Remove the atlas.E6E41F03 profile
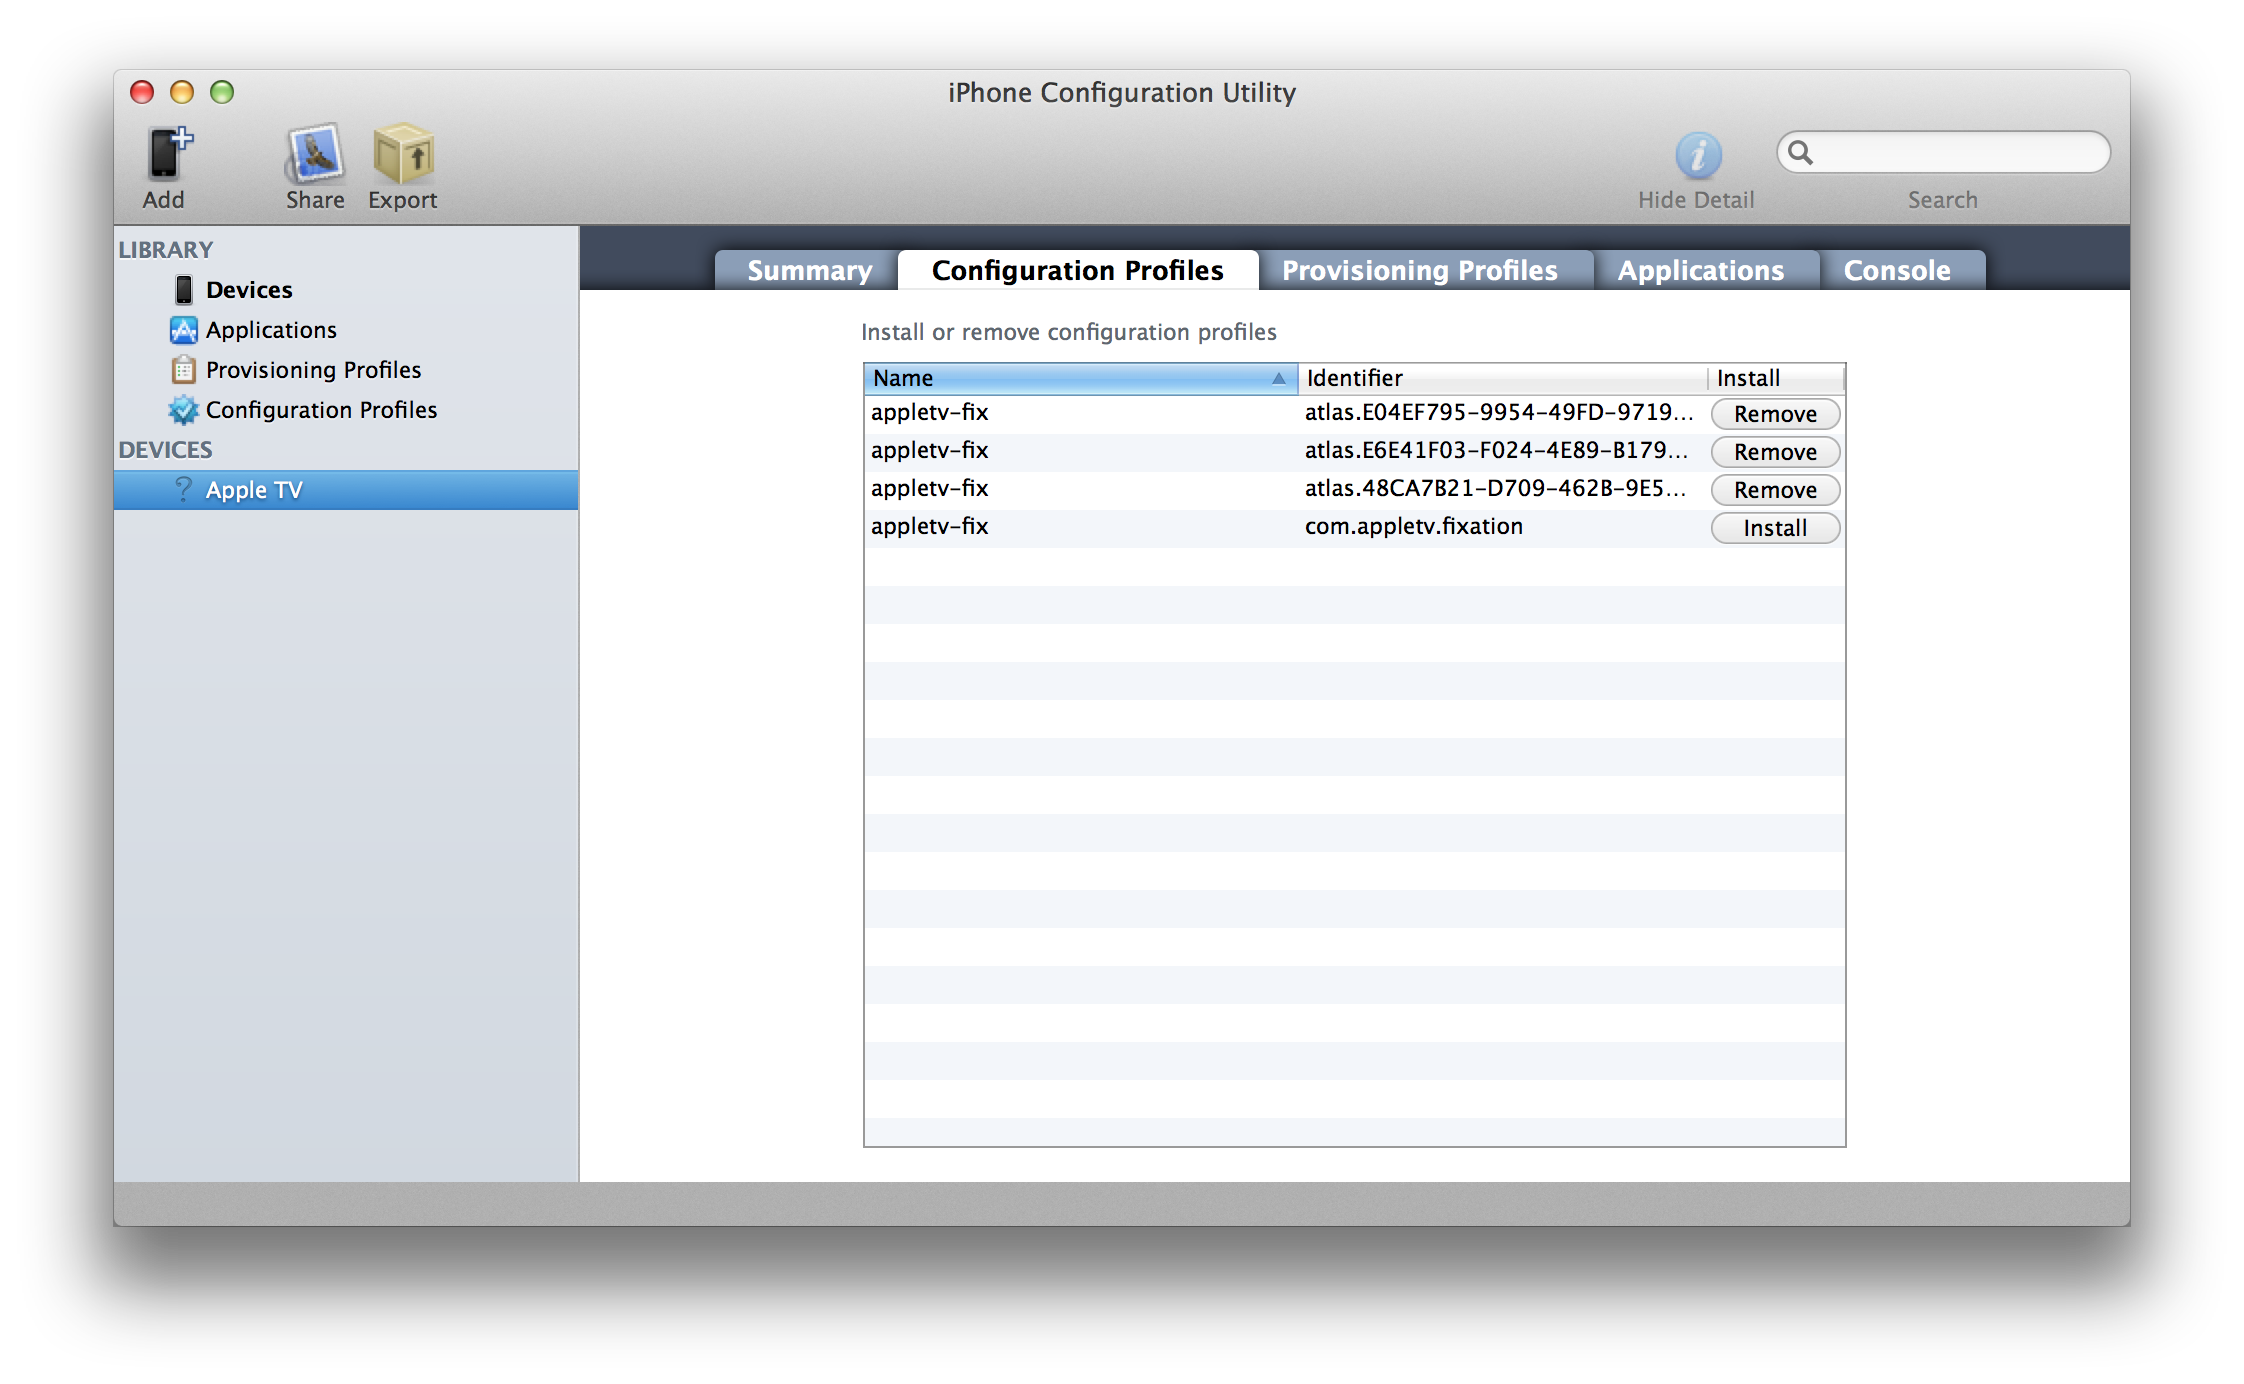The image size is (2244, 1384). point(1775,452)
